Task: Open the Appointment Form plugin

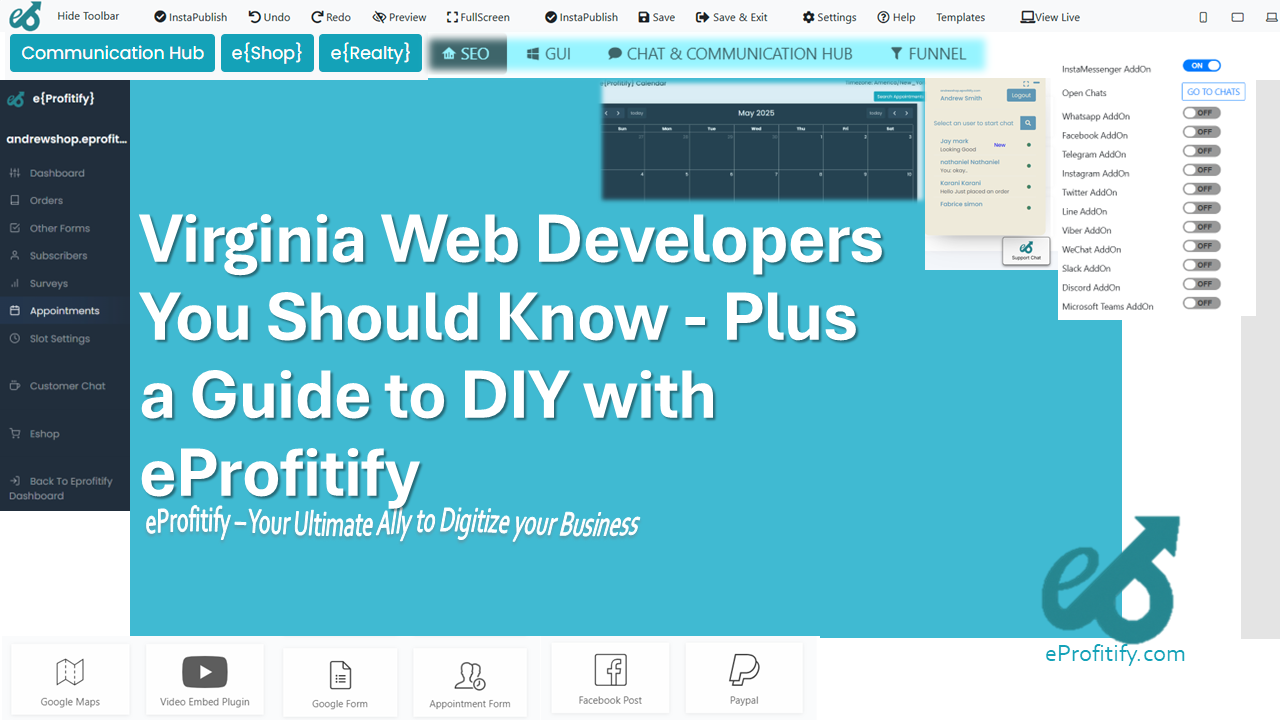Action: (469, 676)
